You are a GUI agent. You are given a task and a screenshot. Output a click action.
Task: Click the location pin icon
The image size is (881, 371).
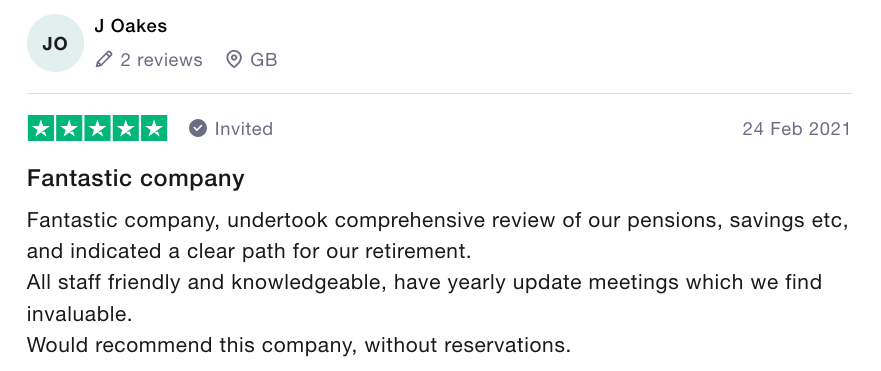234,59
